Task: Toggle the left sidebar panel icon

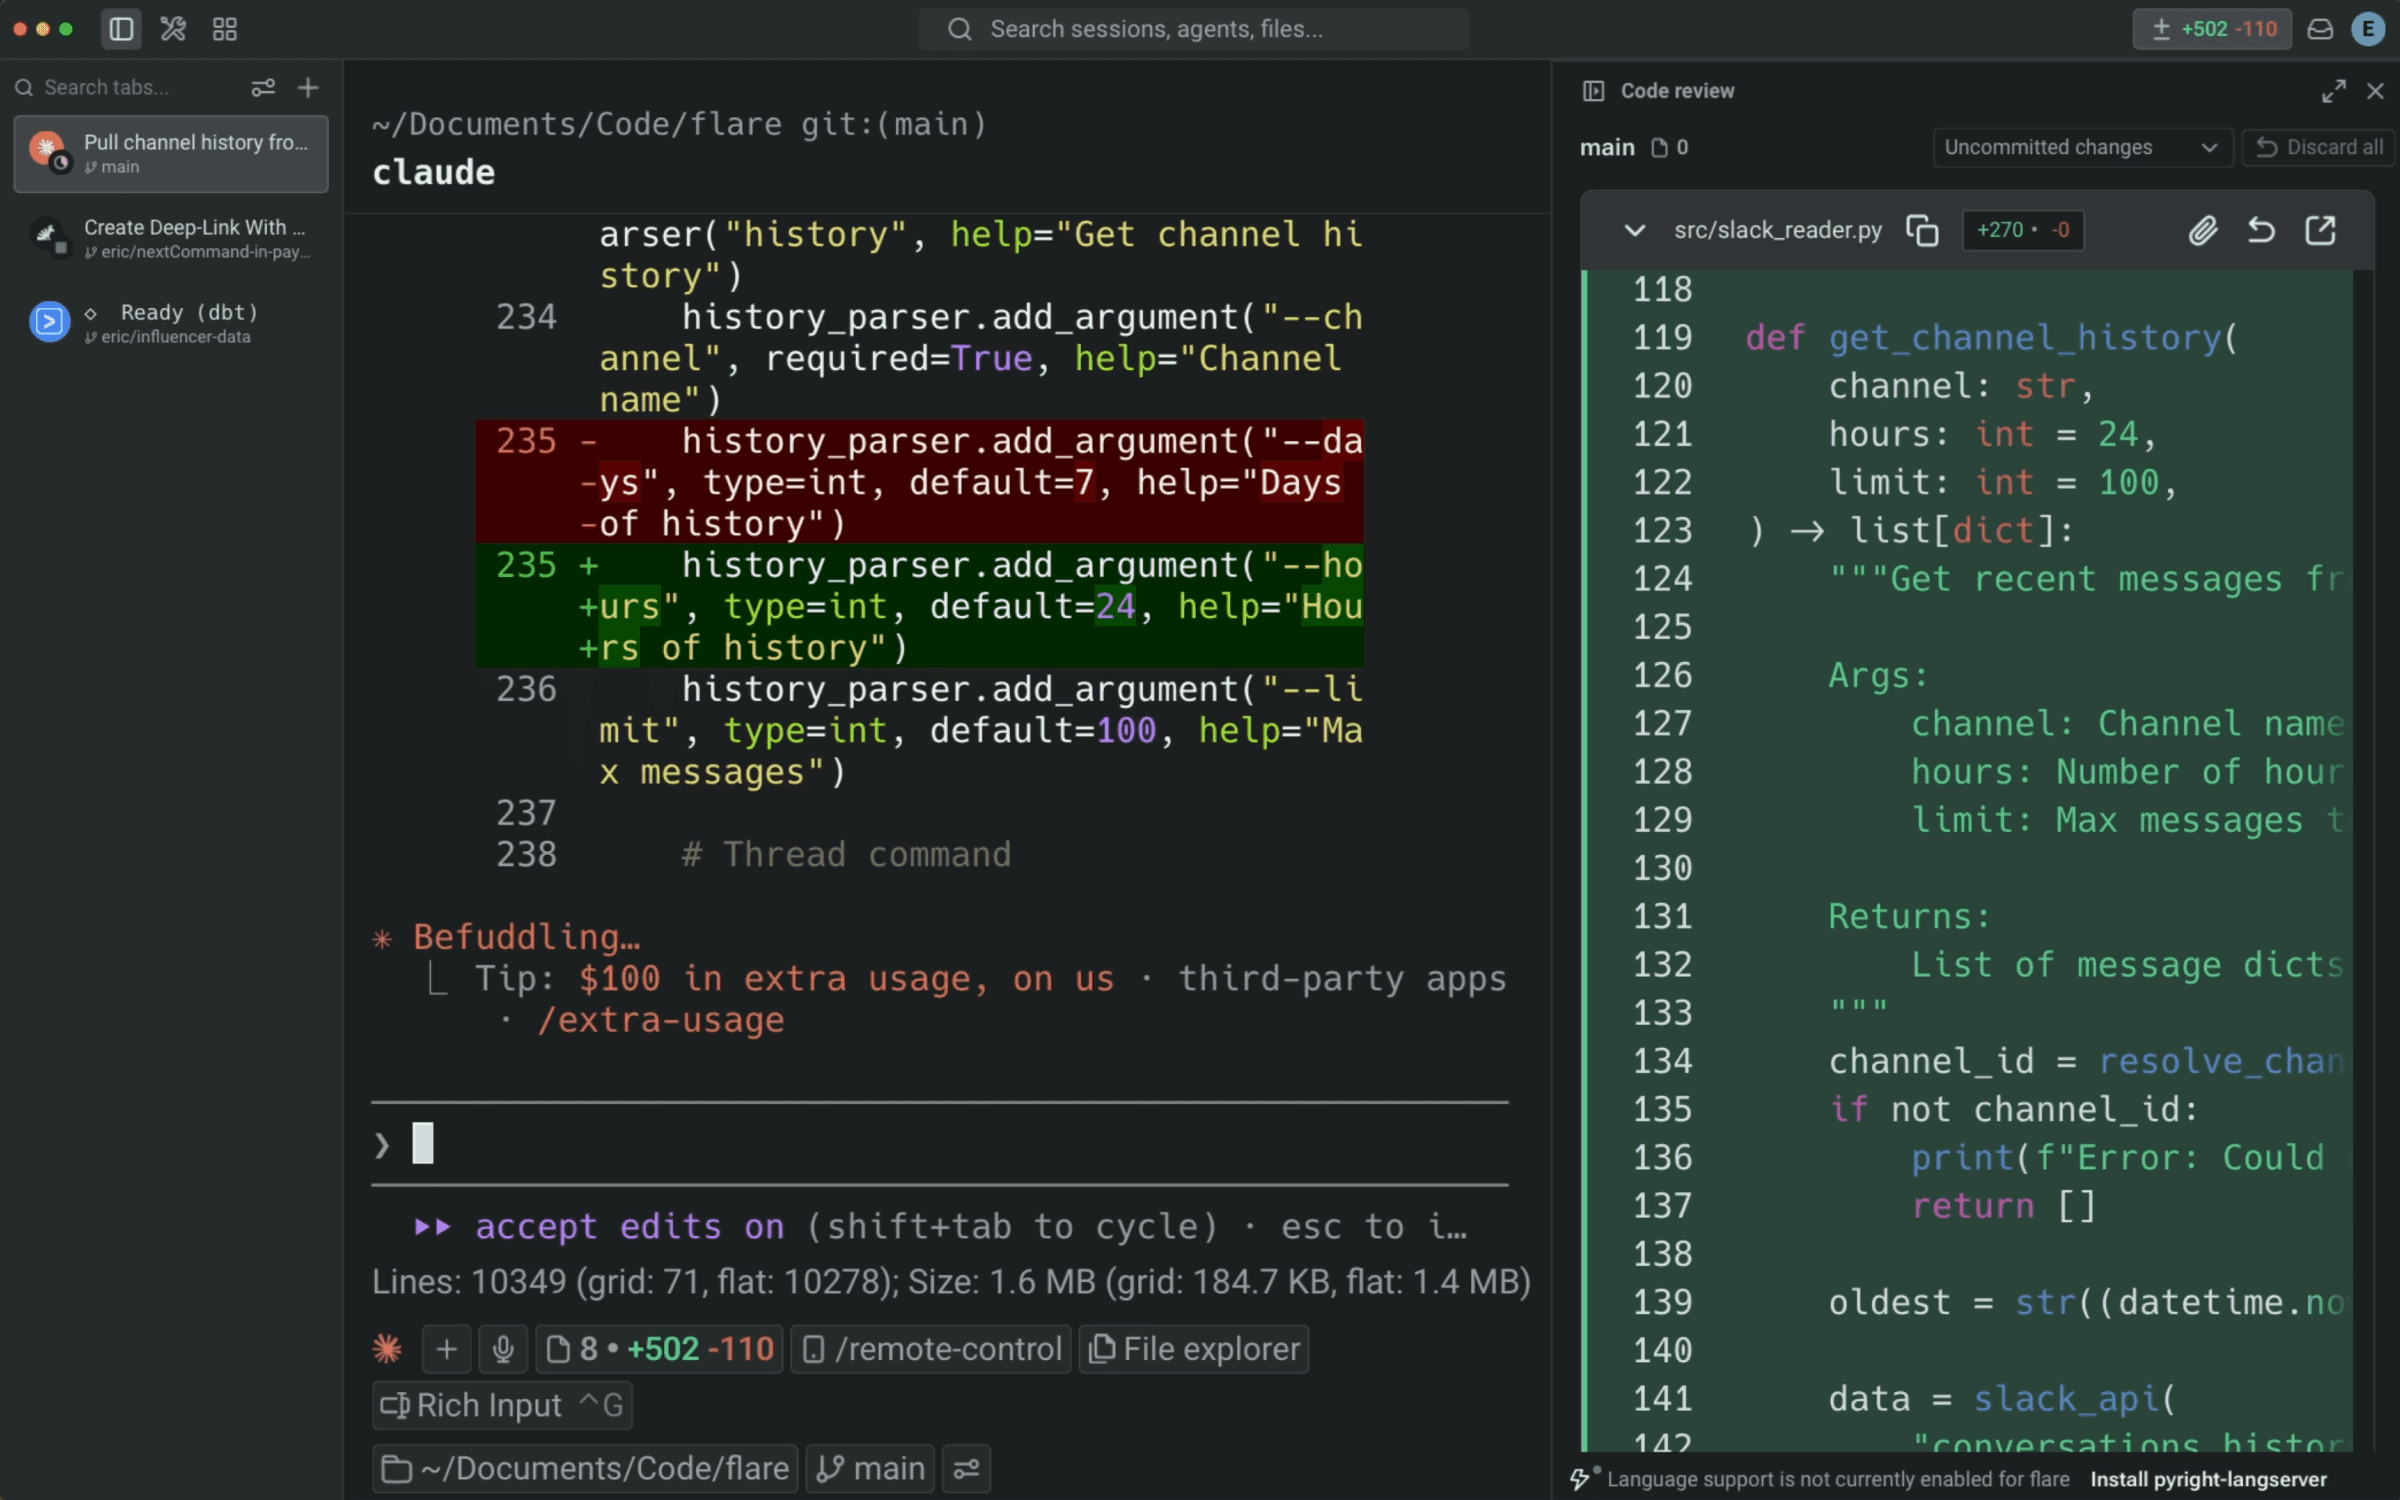Action: tap(121, 29)
